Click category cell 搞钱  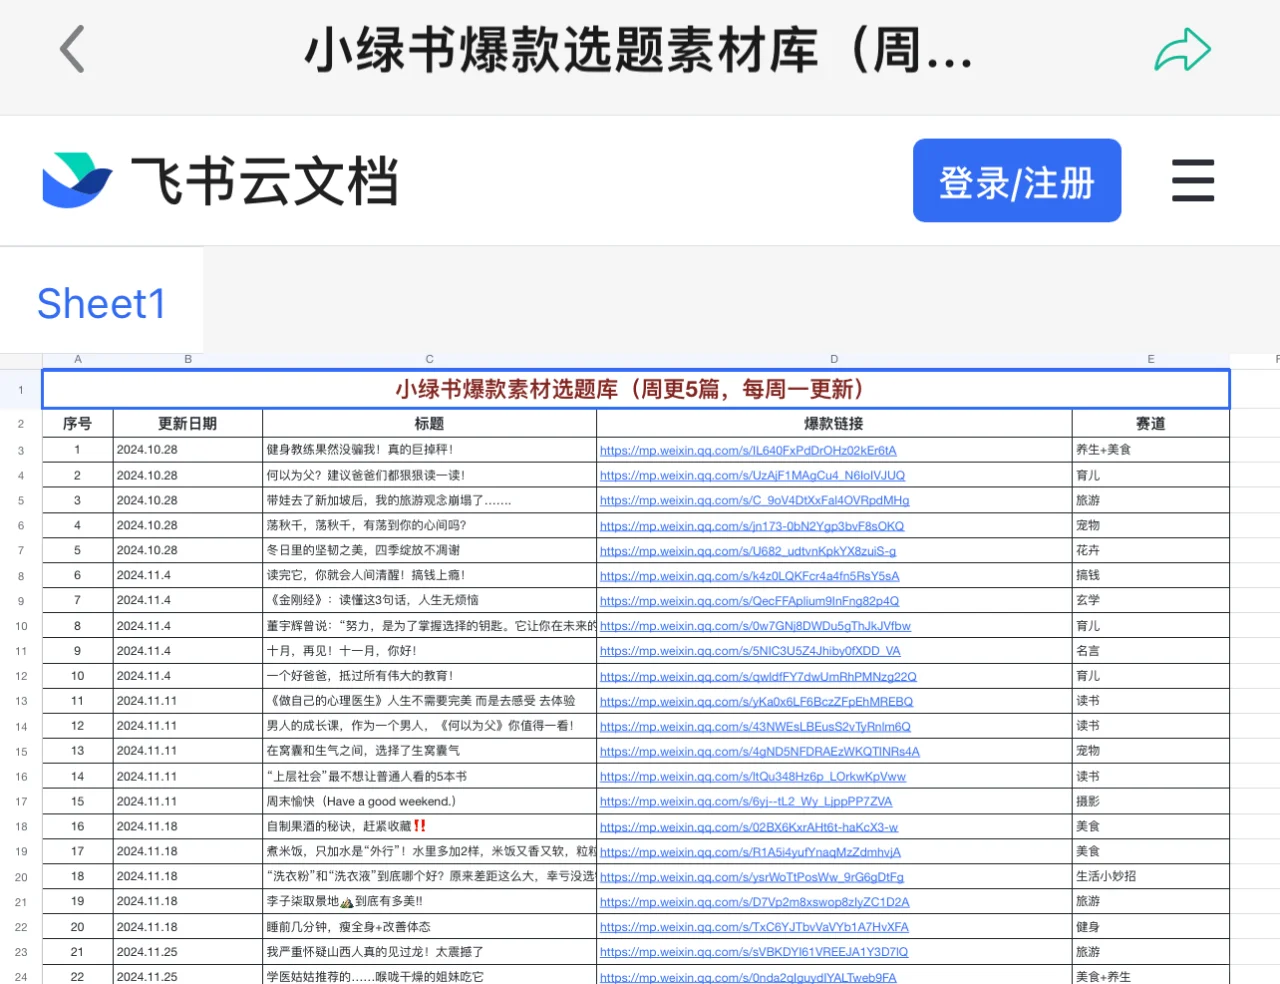point(1151,575)
